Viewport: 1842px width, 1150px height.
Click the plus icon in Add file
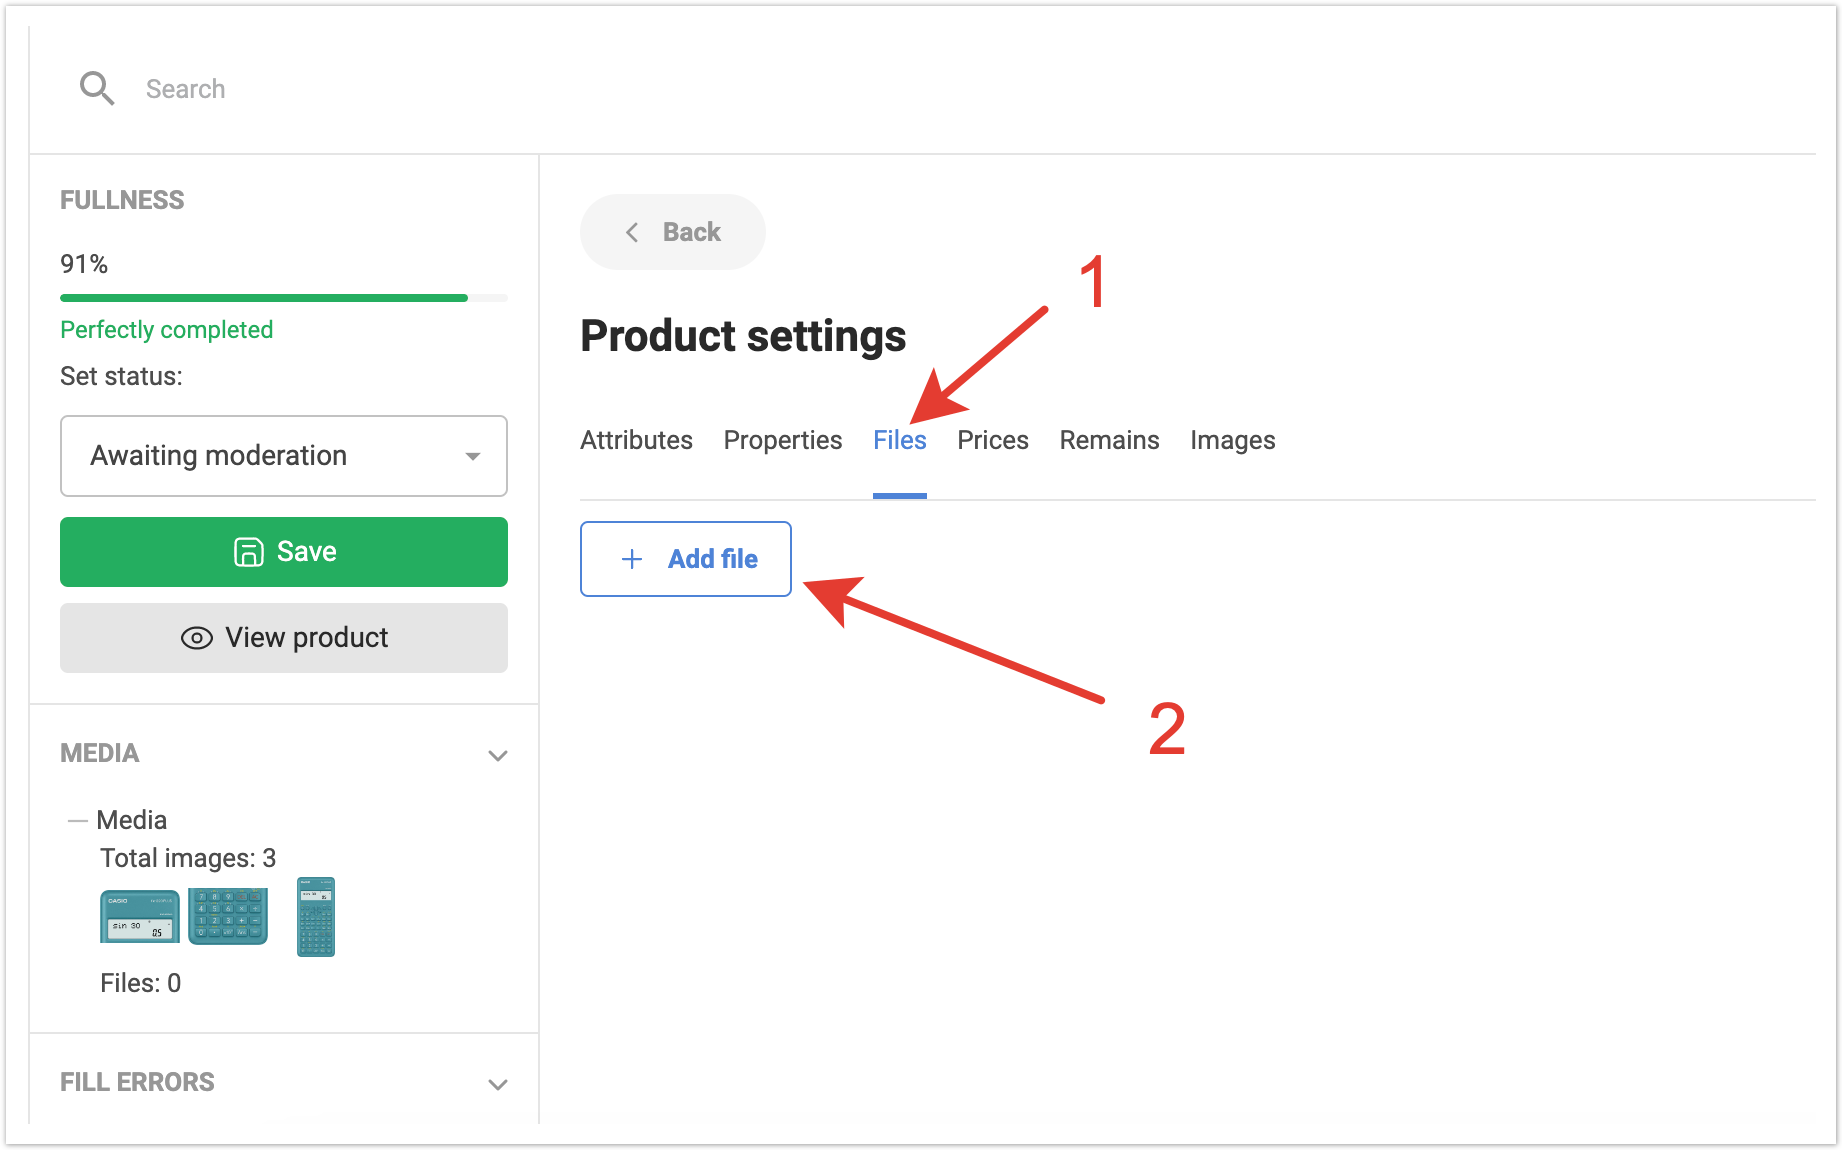pos(632,559)
